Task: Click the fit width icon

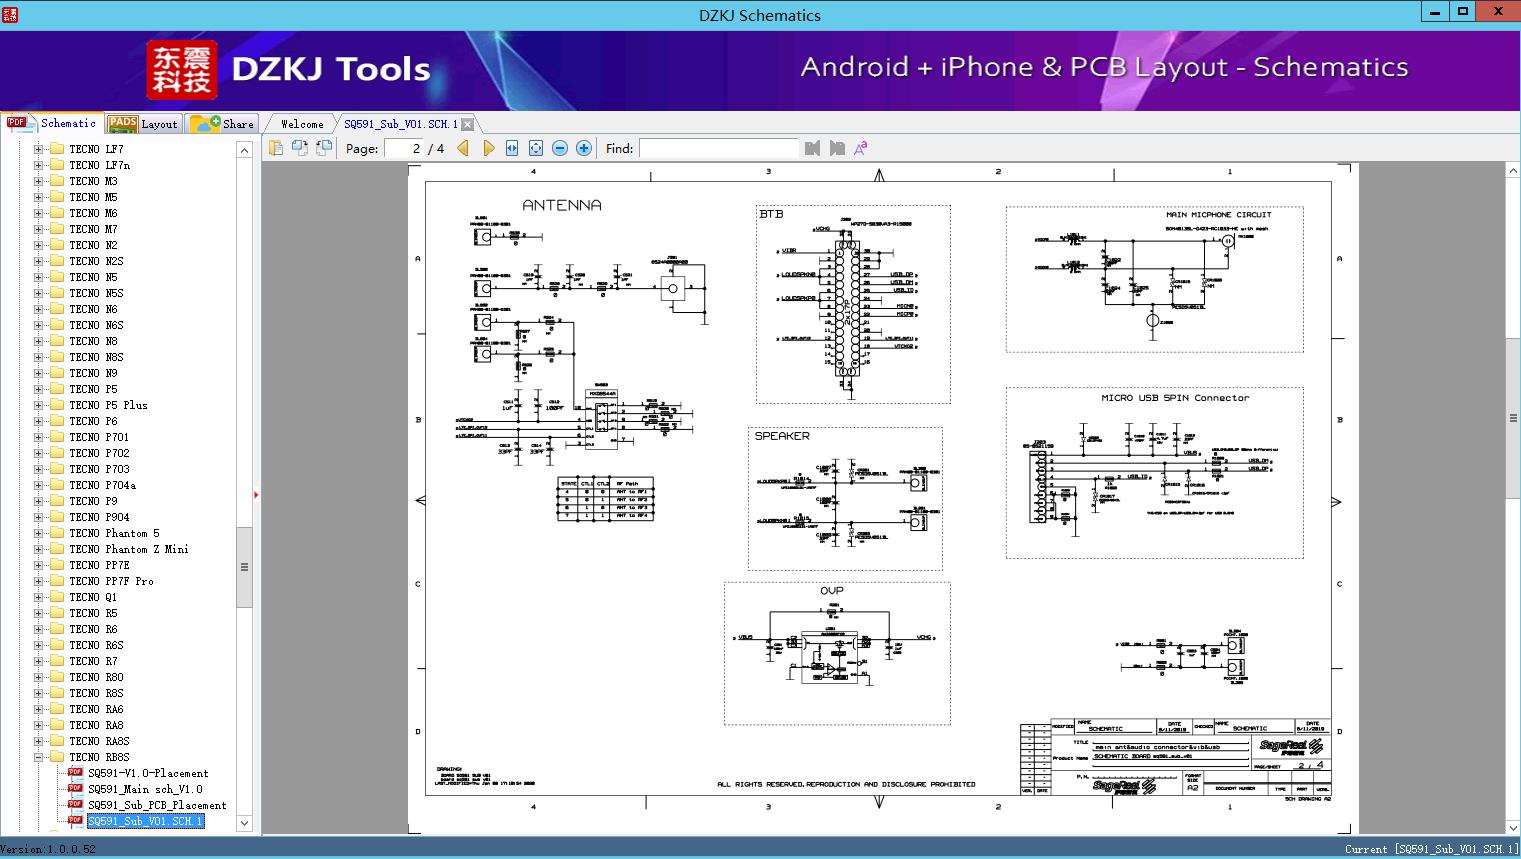Action: click(512, 148)
